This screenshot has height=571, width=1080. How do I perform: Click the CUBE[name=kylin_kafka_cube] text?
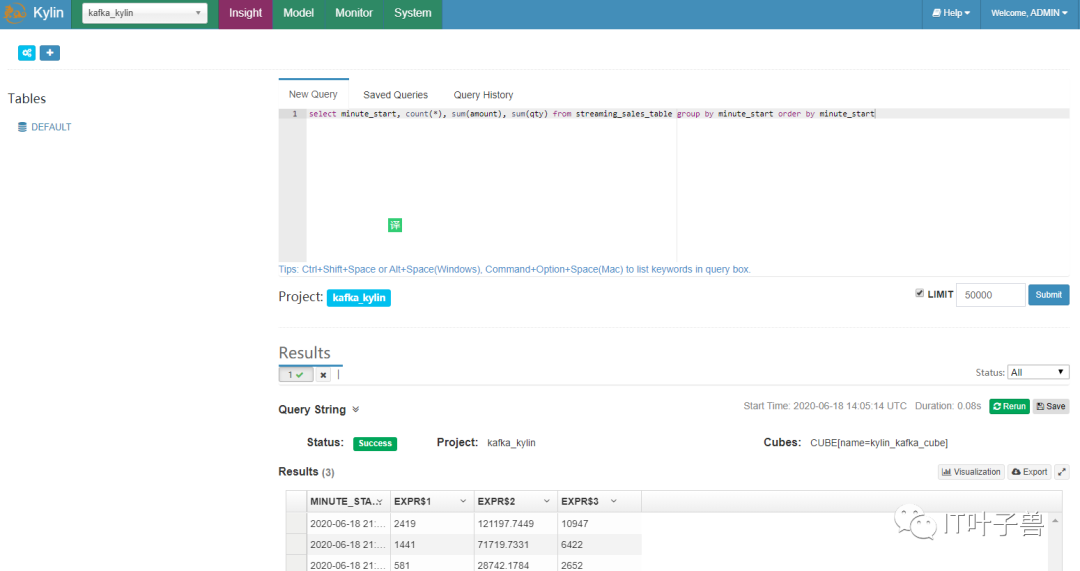point(879,443)
